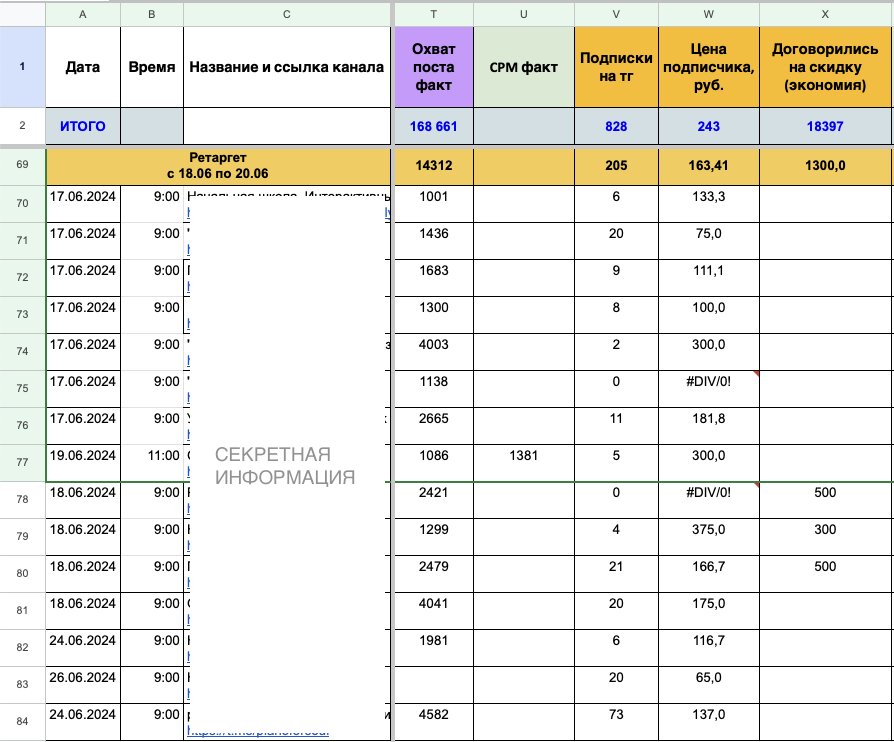The width and height of the screenshot is (894, 742).
Task: Select the 'ИТОГО' cell
Action: [83, 126]
